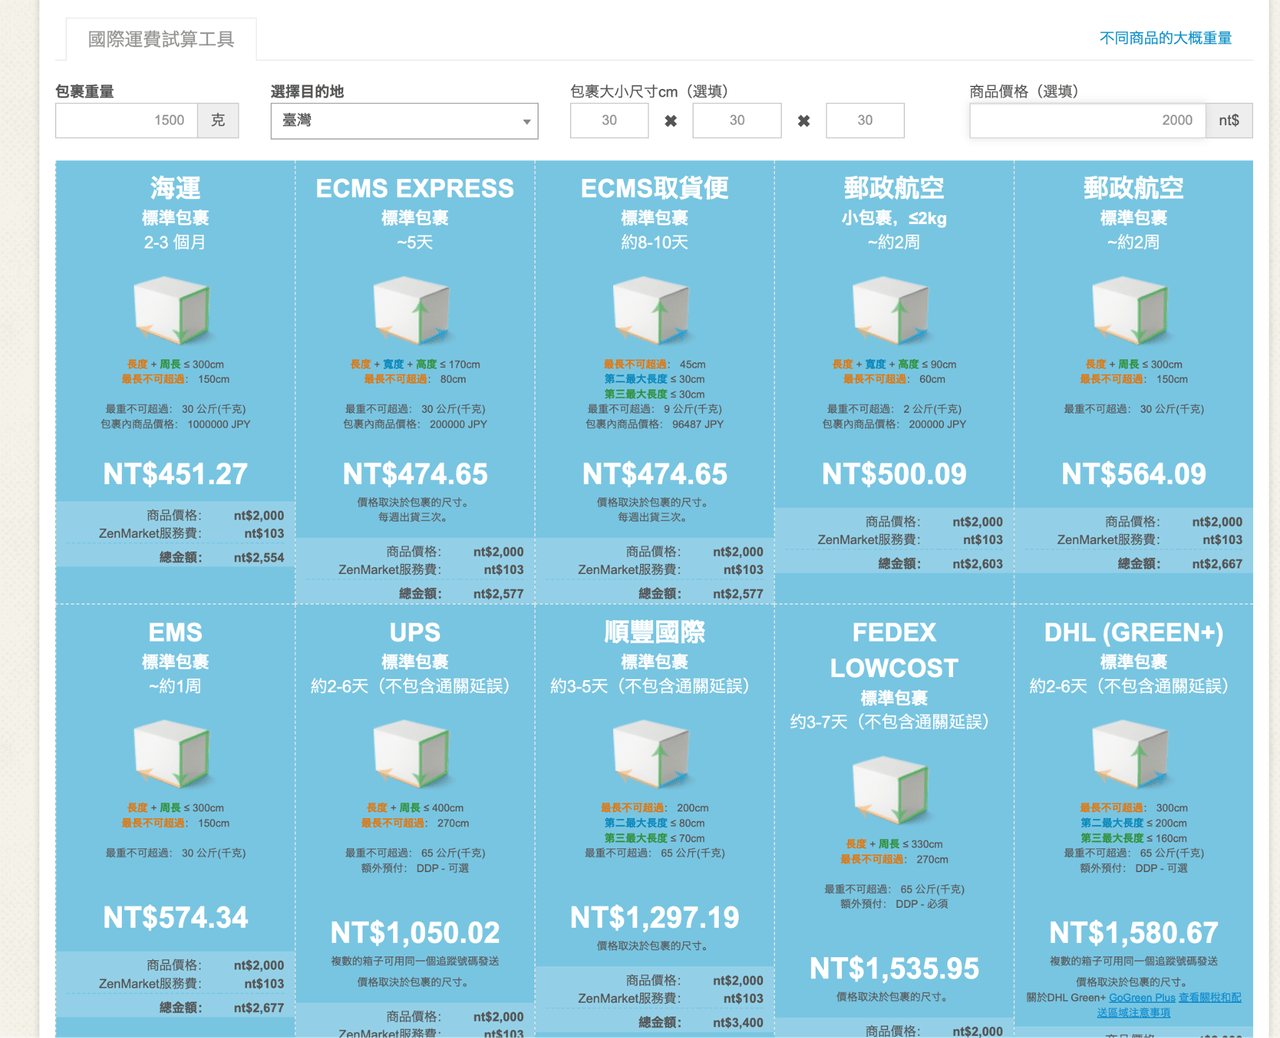1280x1038 pixels.
Task: Click the nt$2,603 total amount
Action: (978, 564)
